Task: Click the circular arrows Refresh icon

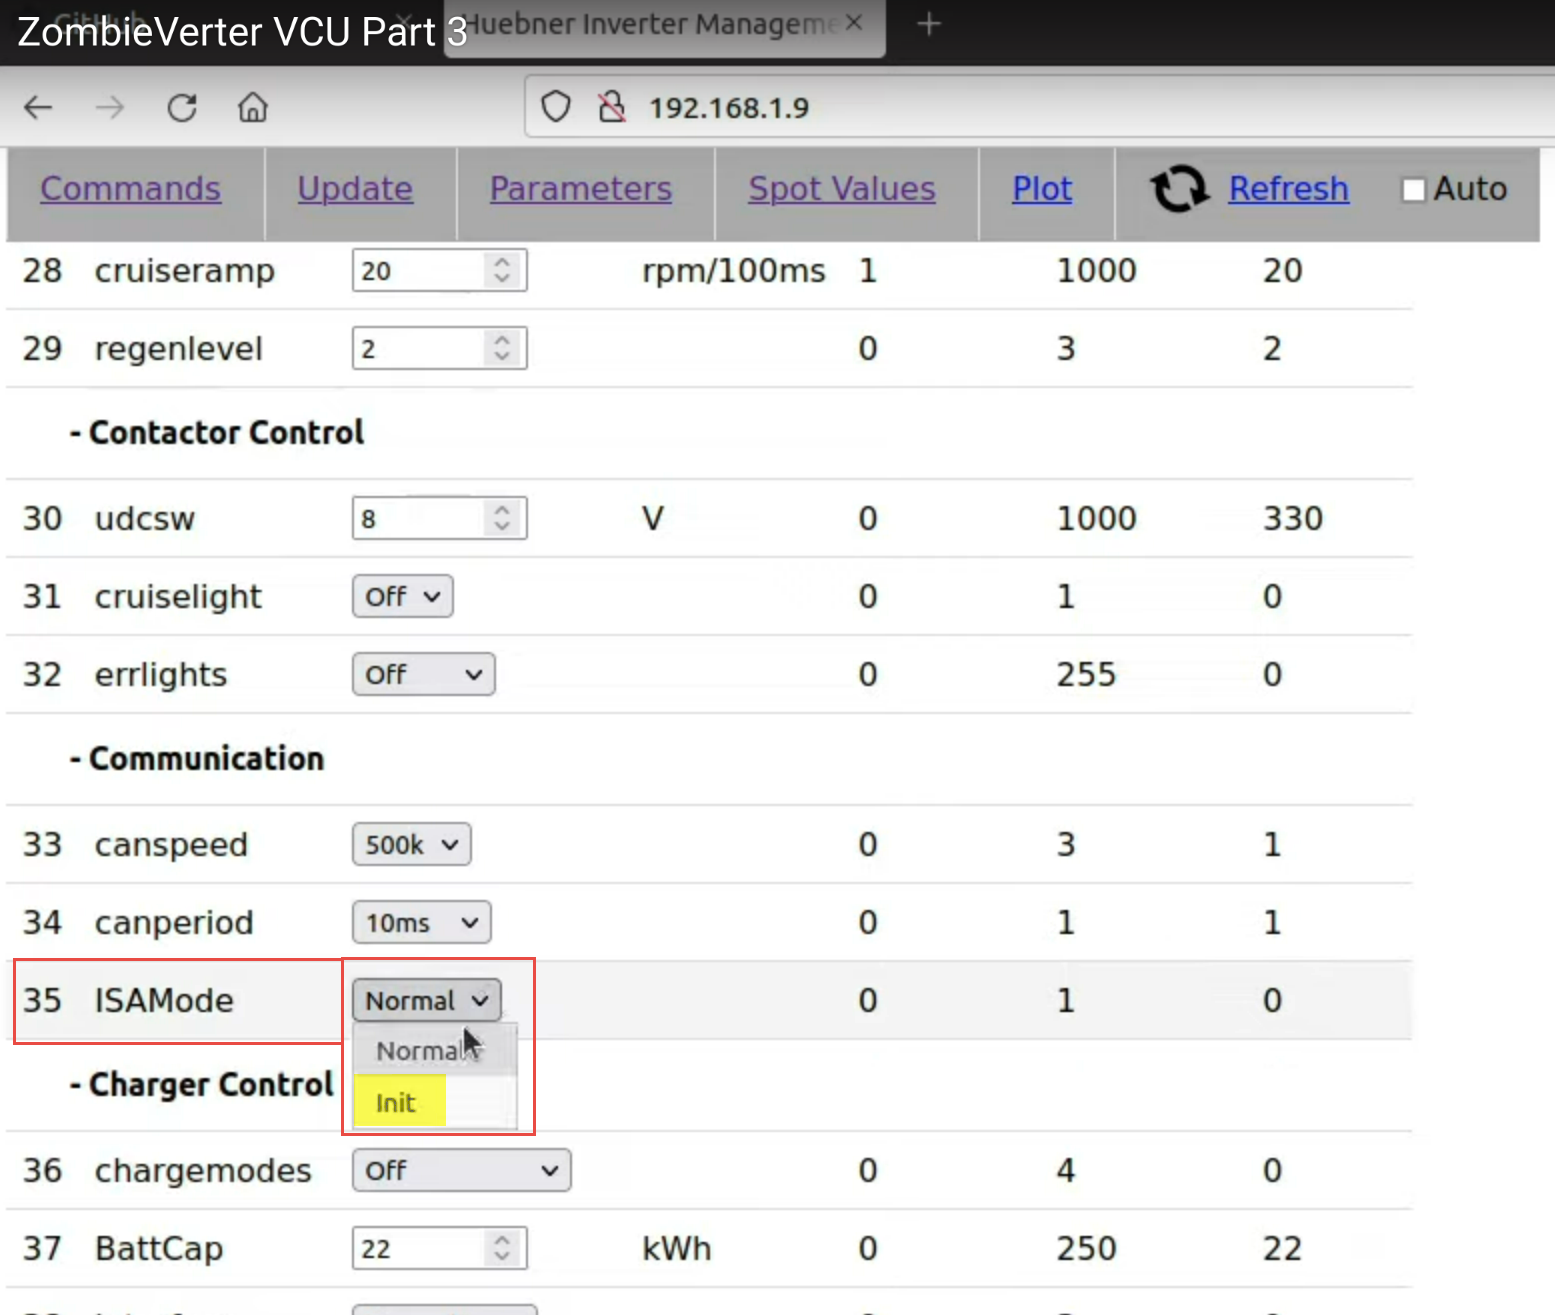Action: pyautogui.click(x=1179, y=188)
